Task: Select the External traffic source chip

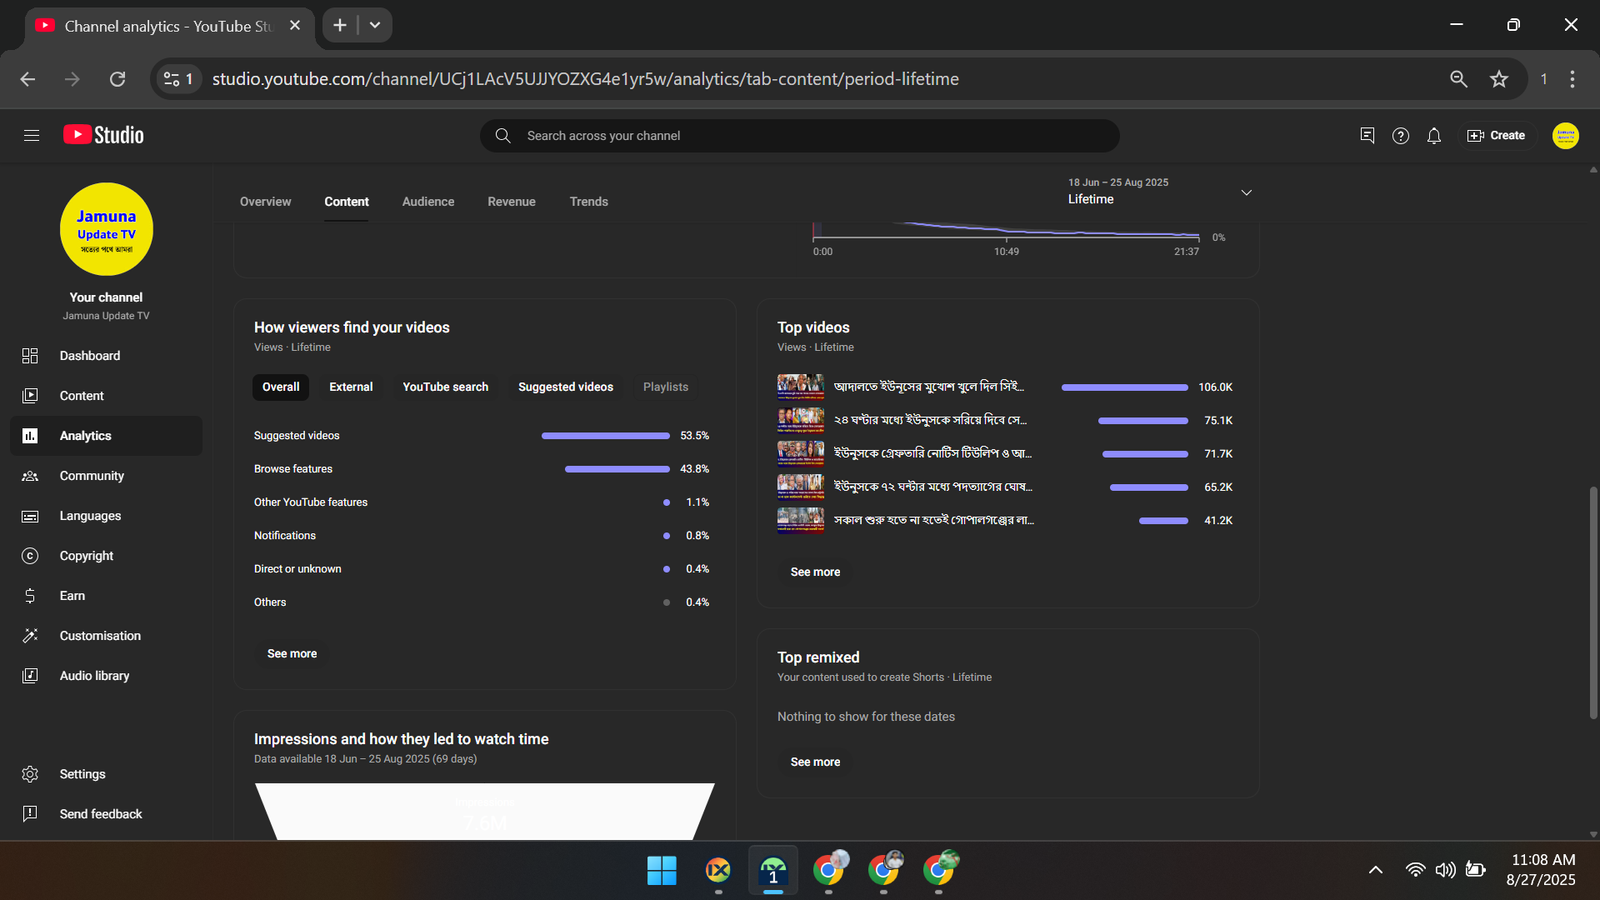Action: (x=351, y=387)
